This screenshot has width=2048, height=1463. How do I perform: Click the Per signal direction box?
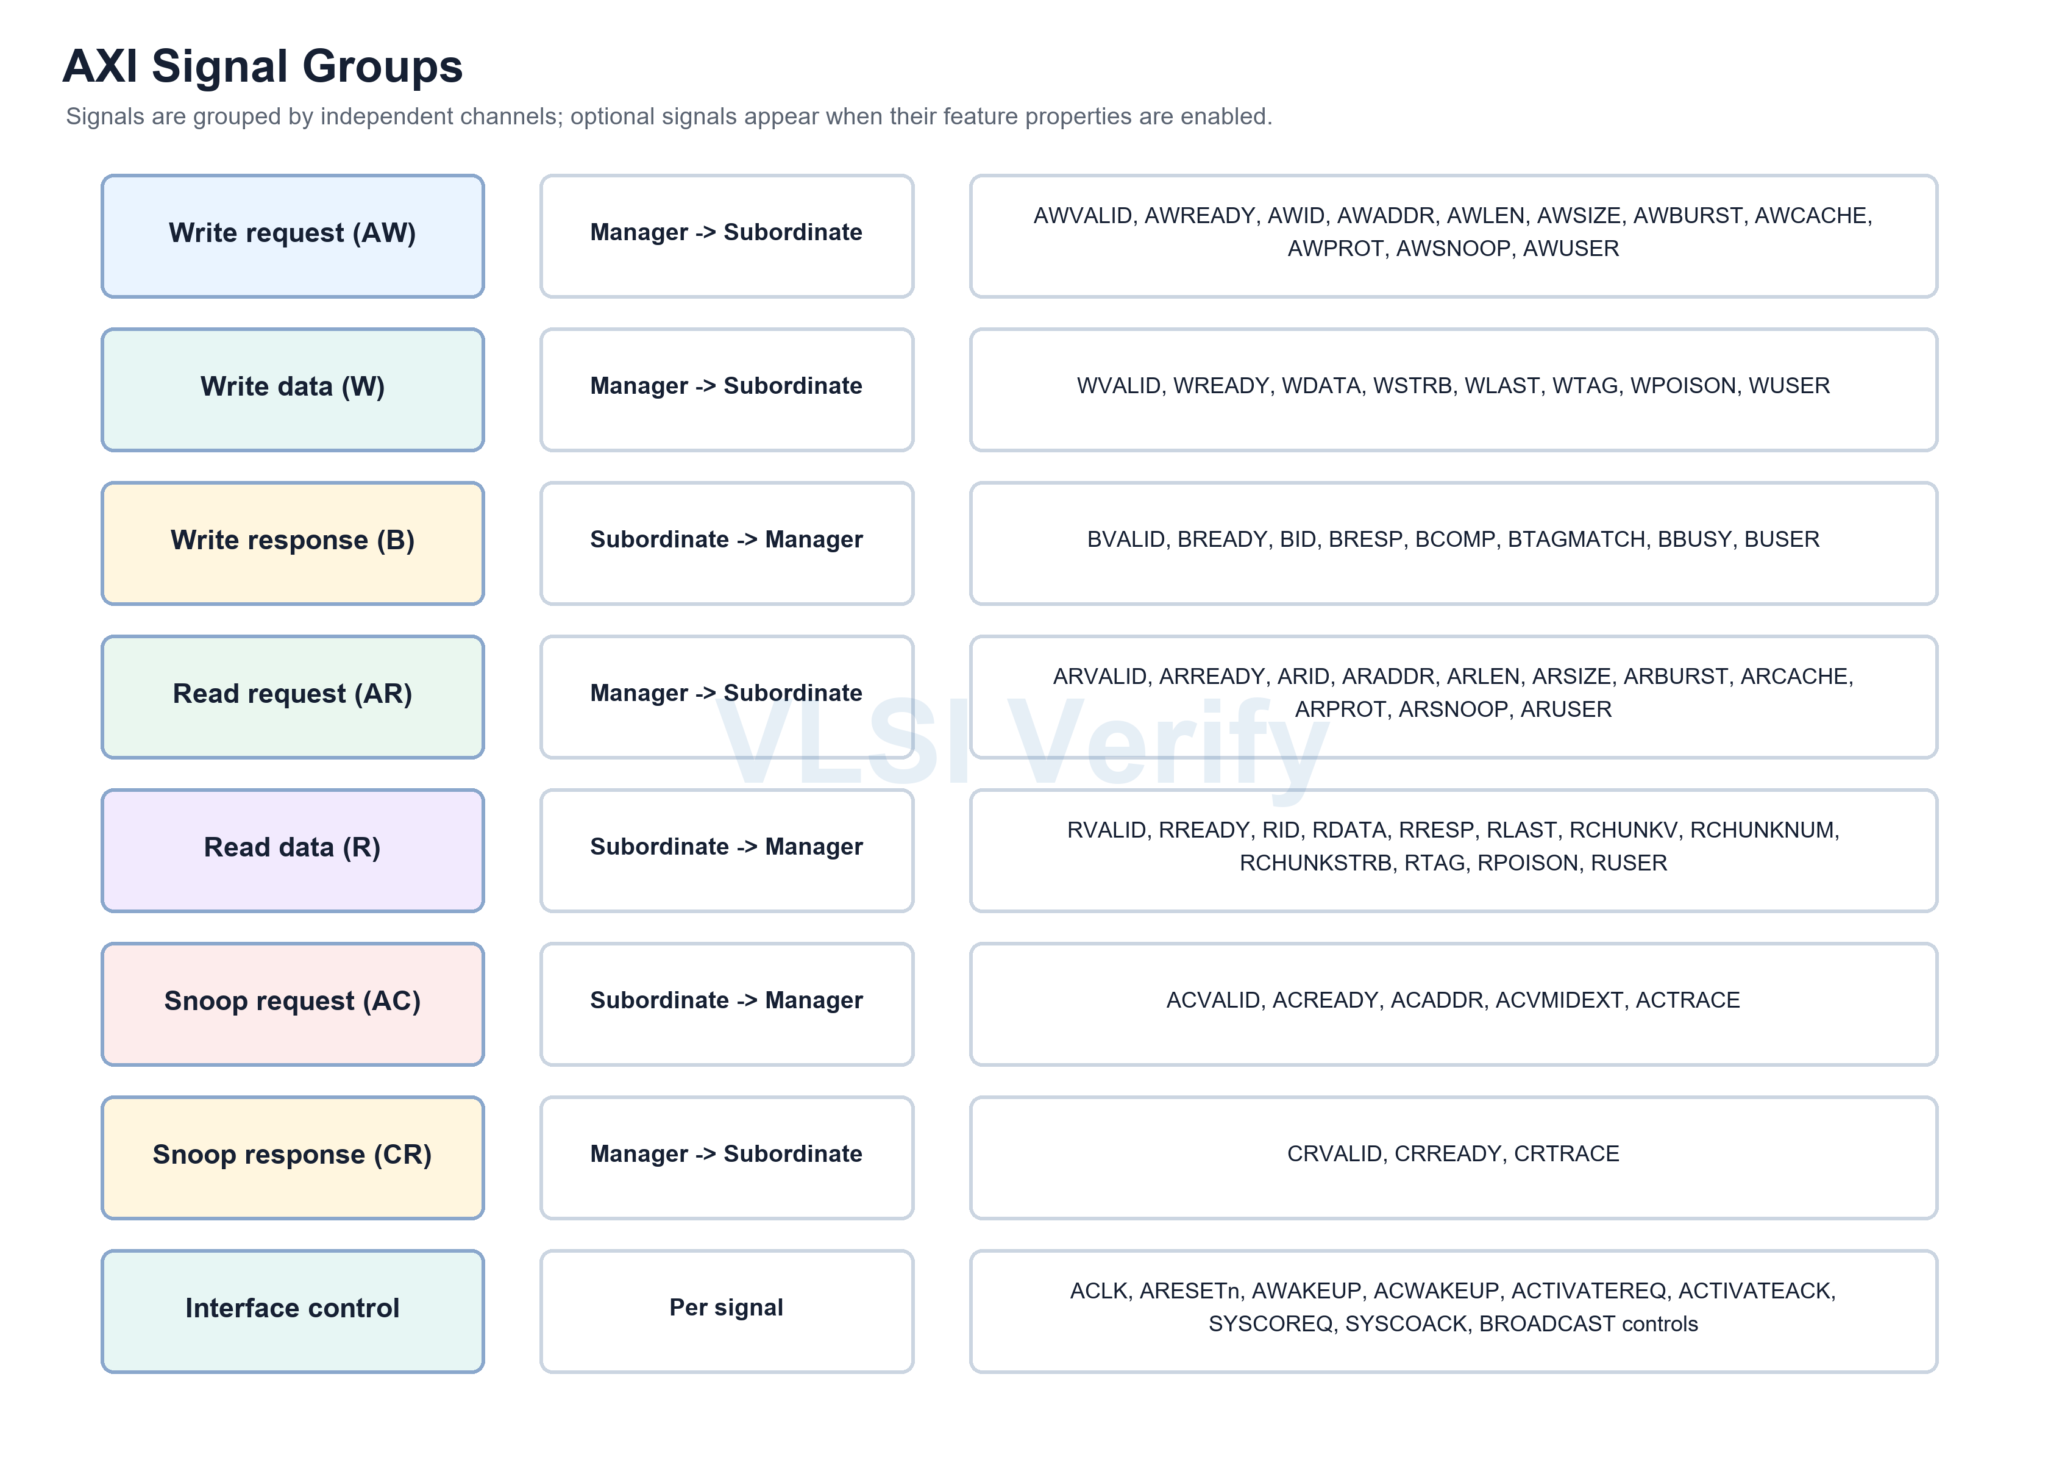tap(727, 1311)
